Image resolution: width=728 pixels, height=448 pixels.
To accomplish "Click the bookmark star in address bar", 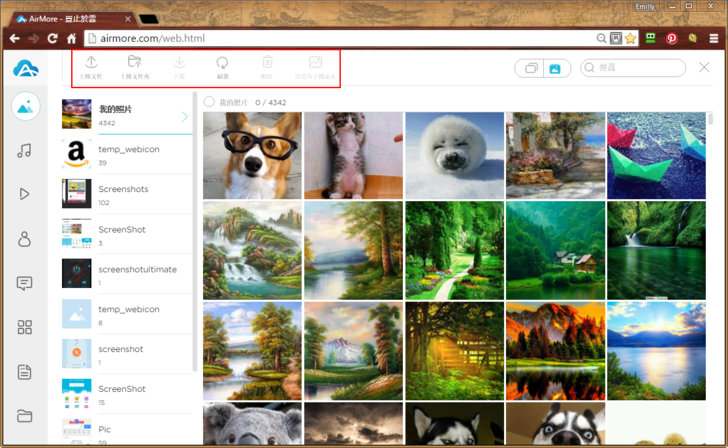I will [630, 39].
